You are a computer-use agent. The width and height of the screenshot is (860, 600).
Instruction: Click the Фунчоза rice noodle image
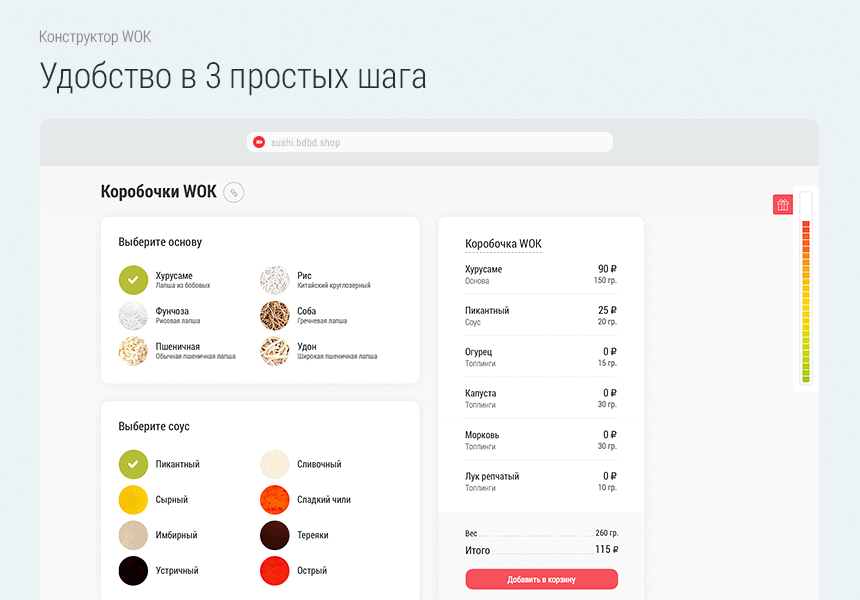point(133,317)
